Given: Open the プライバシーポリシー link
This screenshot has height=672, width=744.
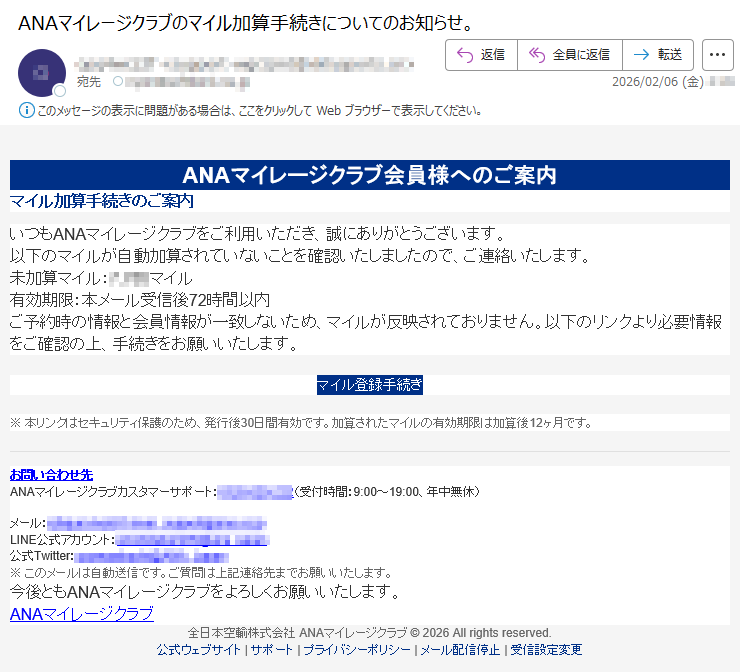Looking at the screenshot, I should [x=356, y=649].
